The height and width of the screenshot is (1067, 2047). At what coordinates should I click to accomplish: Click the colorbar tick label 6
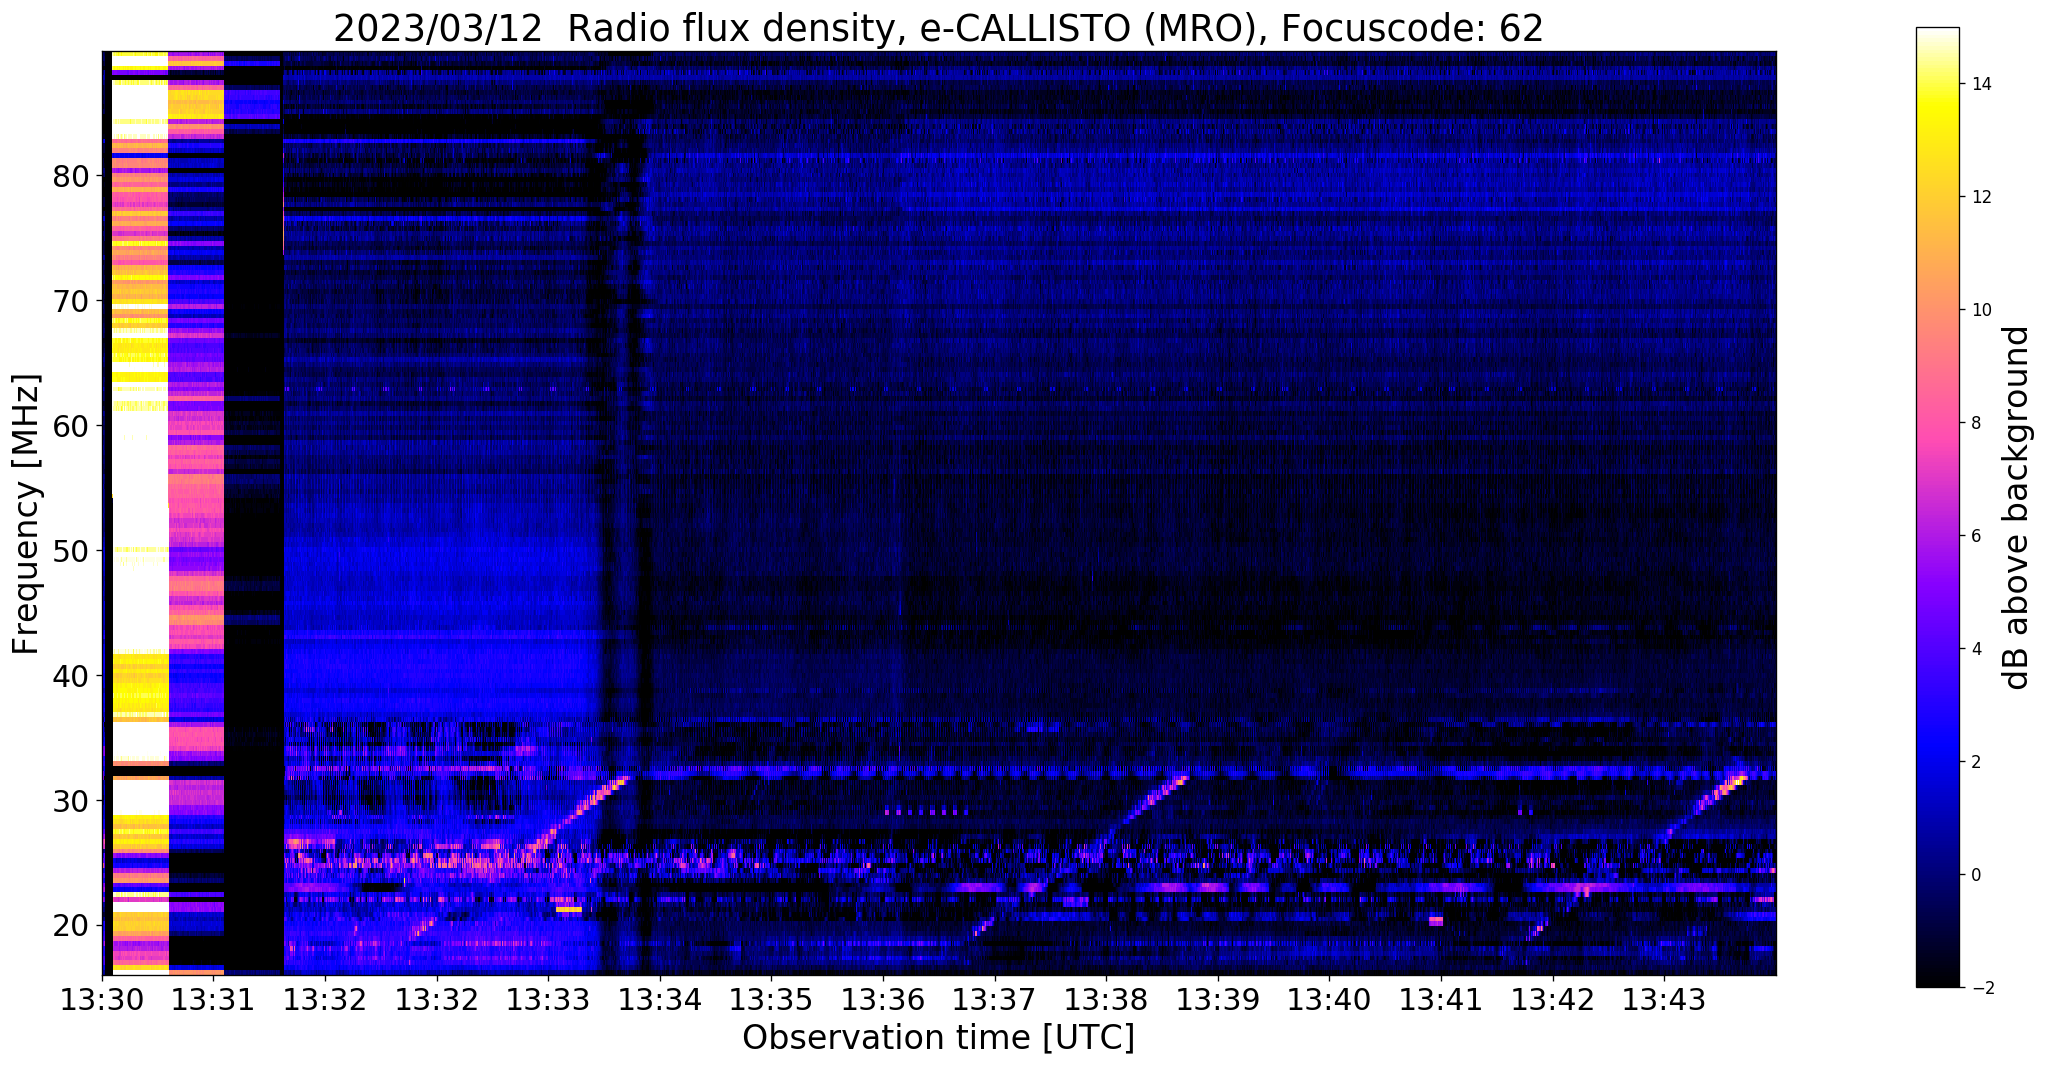tap(1975, 536)
